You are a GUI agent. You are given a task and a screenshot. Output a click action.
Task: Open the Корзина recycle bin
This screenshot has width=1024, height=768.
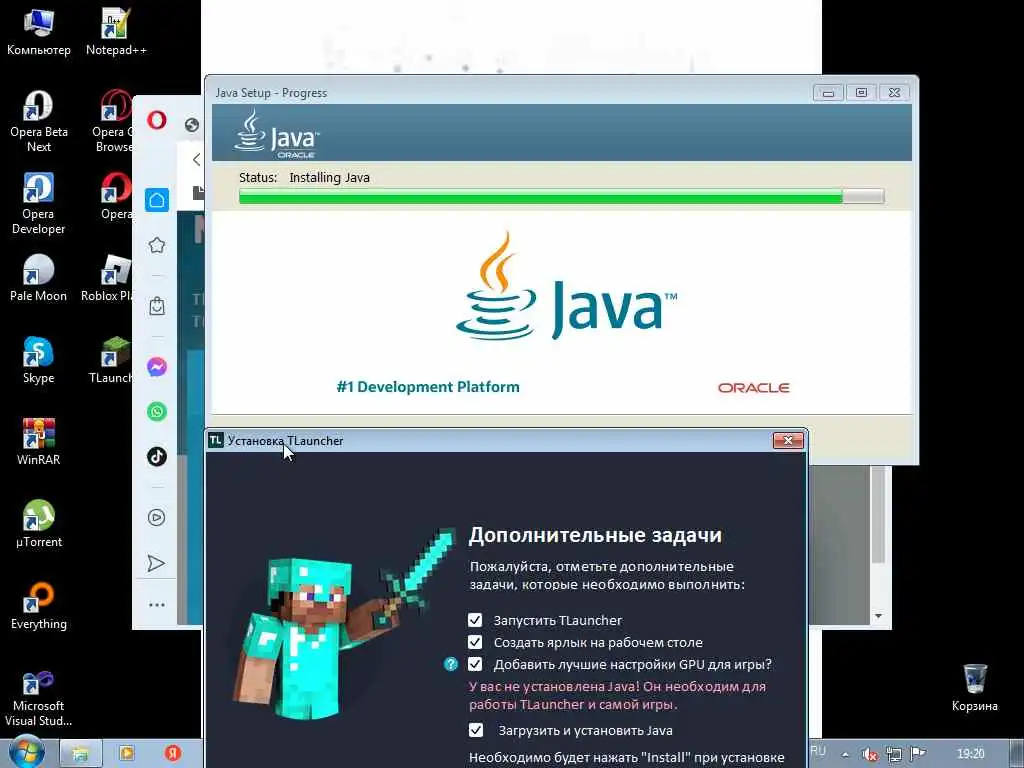(x=974, y=688)
